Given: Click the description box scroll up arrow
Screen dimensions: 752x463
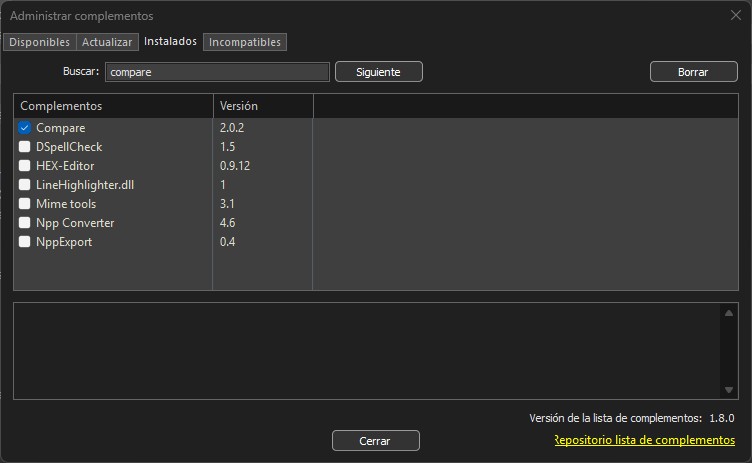Looking at the screenshot, I should 729,313.
